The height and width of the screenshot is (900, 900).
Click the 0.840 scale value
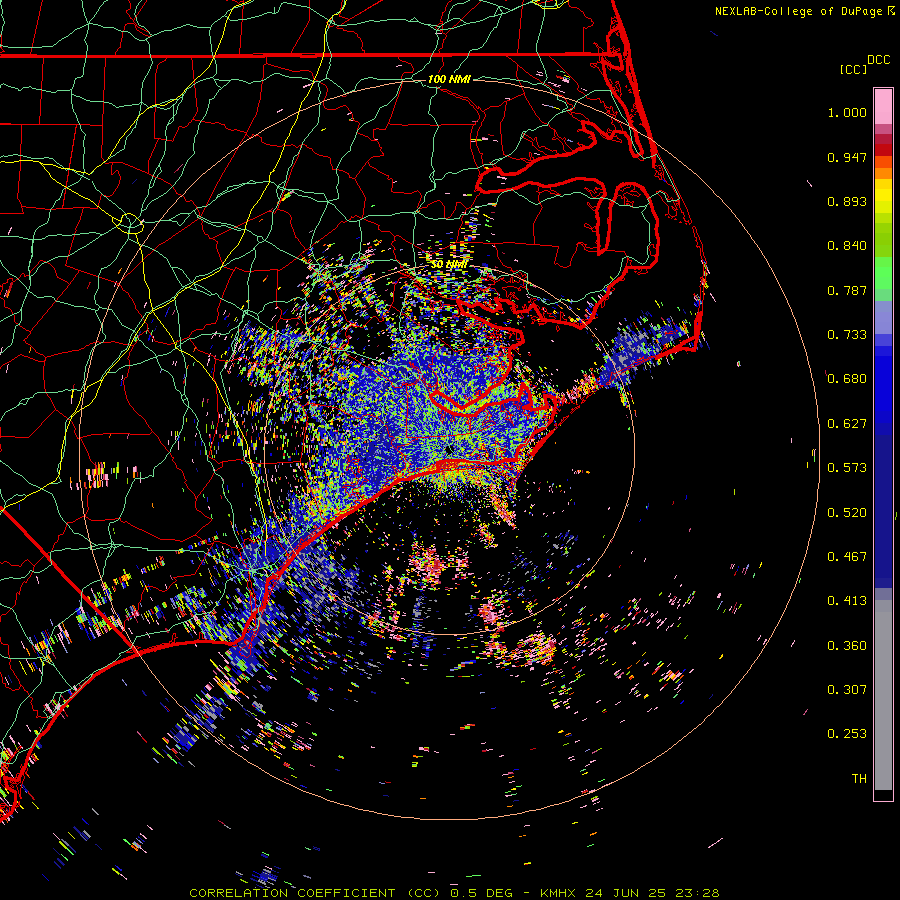tap(847, 246)
